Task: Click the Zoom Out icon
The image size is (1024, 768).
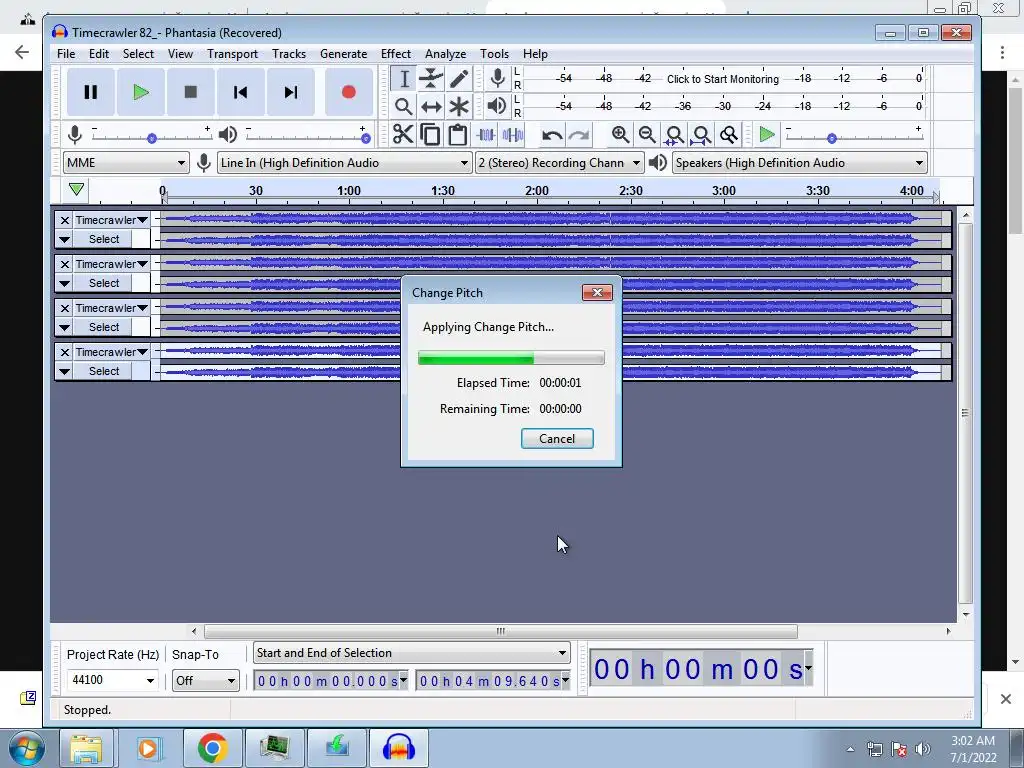Action: (x=647, y=135)
